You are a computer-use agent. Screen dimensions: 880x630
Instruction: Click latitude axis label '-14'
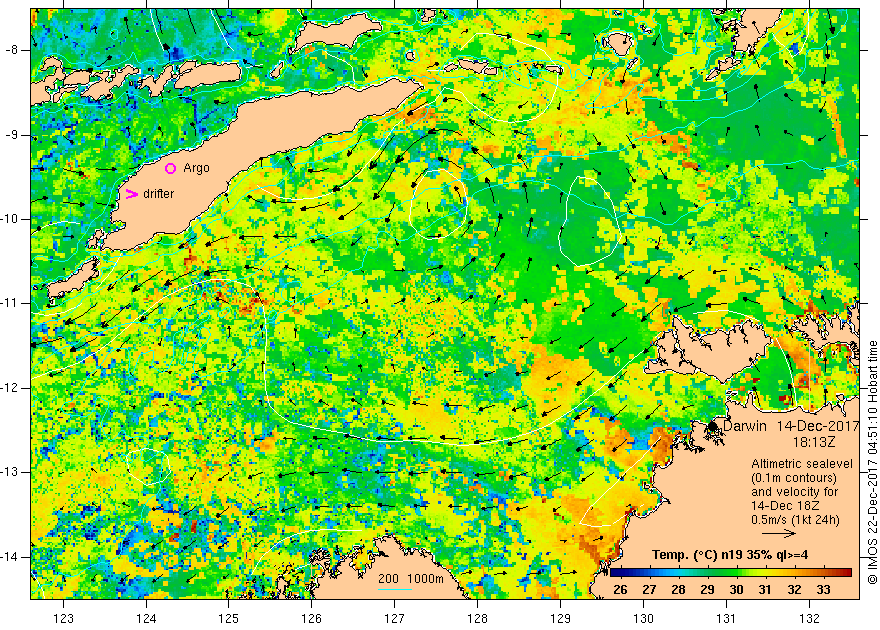[11, 557]
